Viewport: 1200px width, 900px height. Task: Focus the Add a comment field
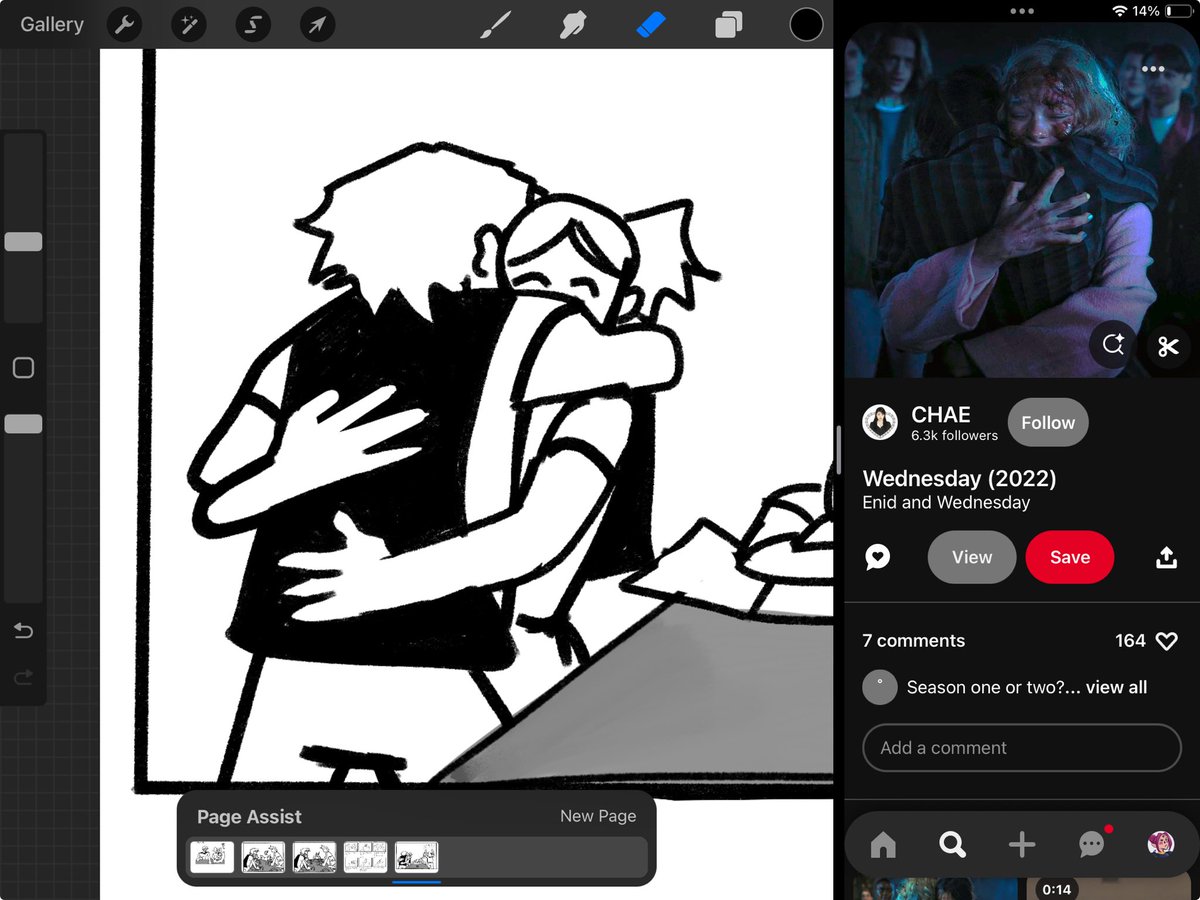tap(1022, 748)
